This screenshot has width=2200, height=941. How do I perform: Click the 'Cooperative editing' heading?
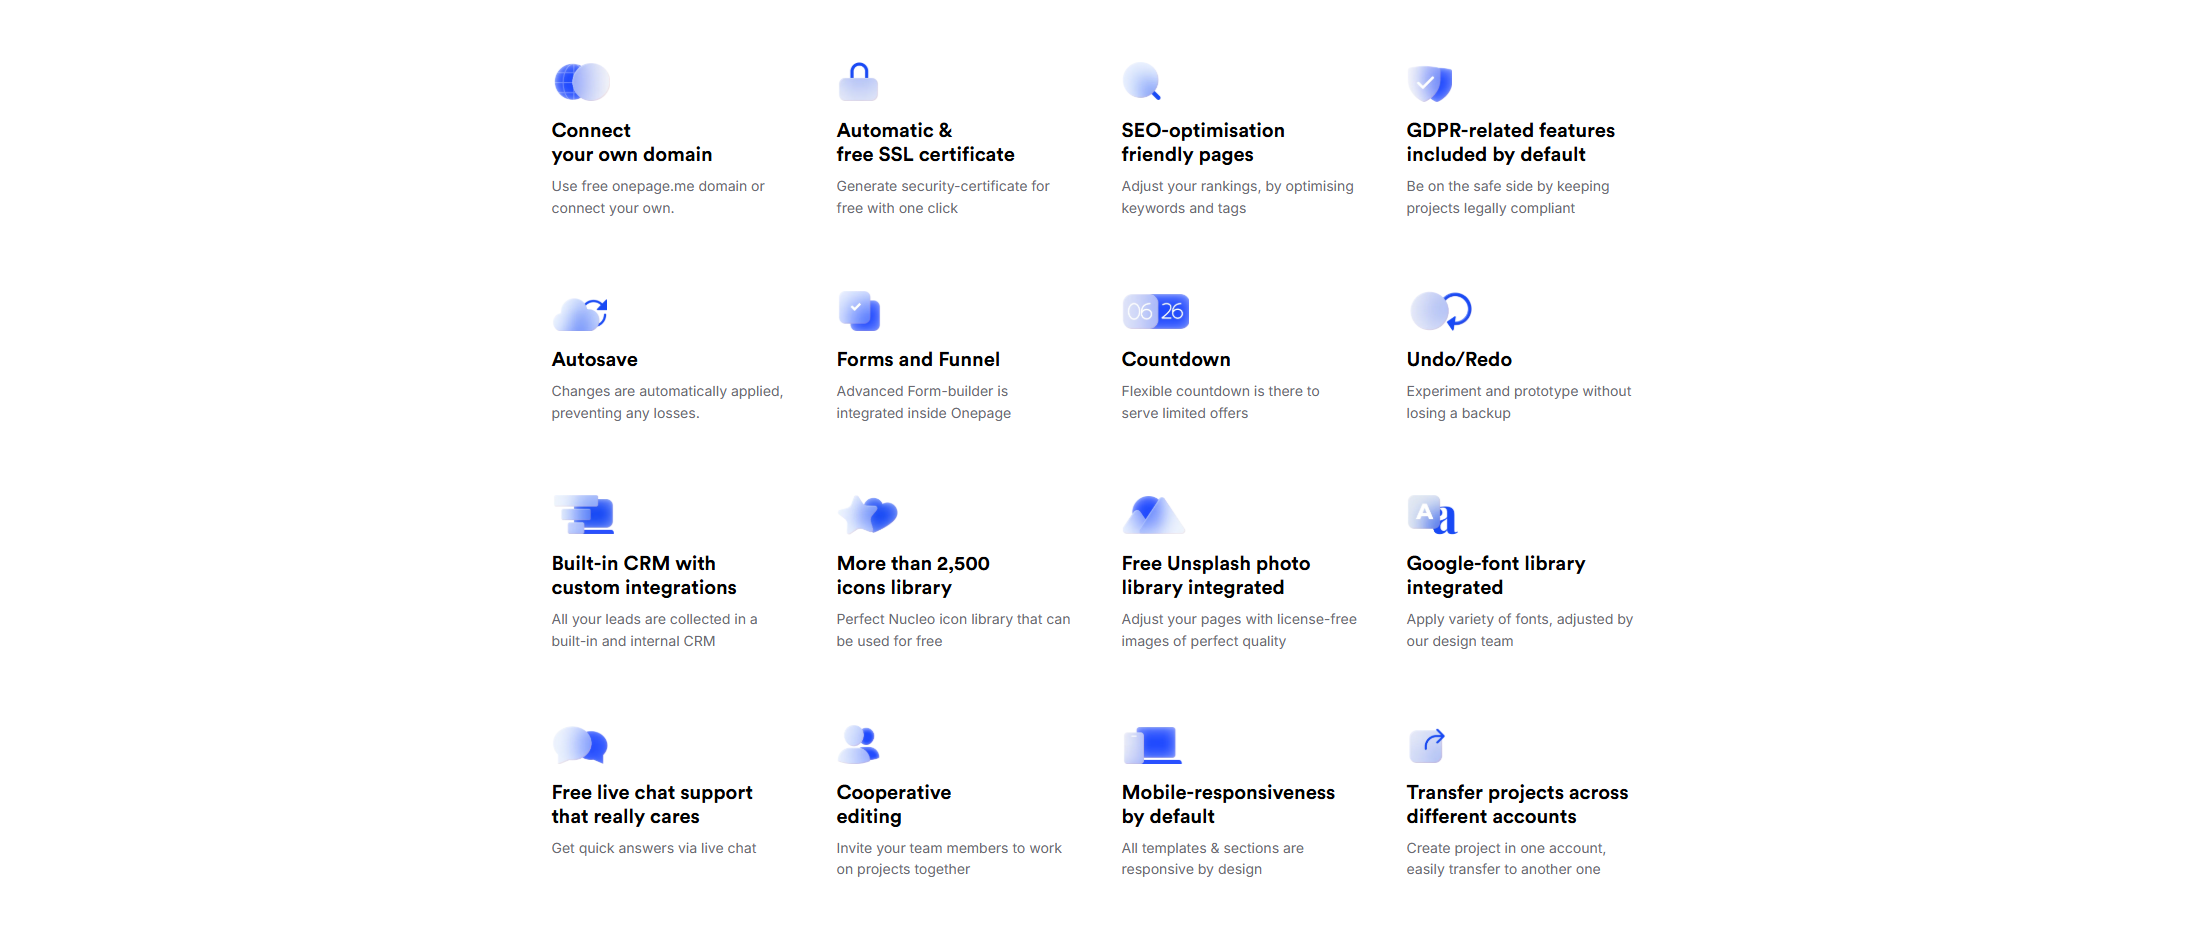tap(894, 804)
